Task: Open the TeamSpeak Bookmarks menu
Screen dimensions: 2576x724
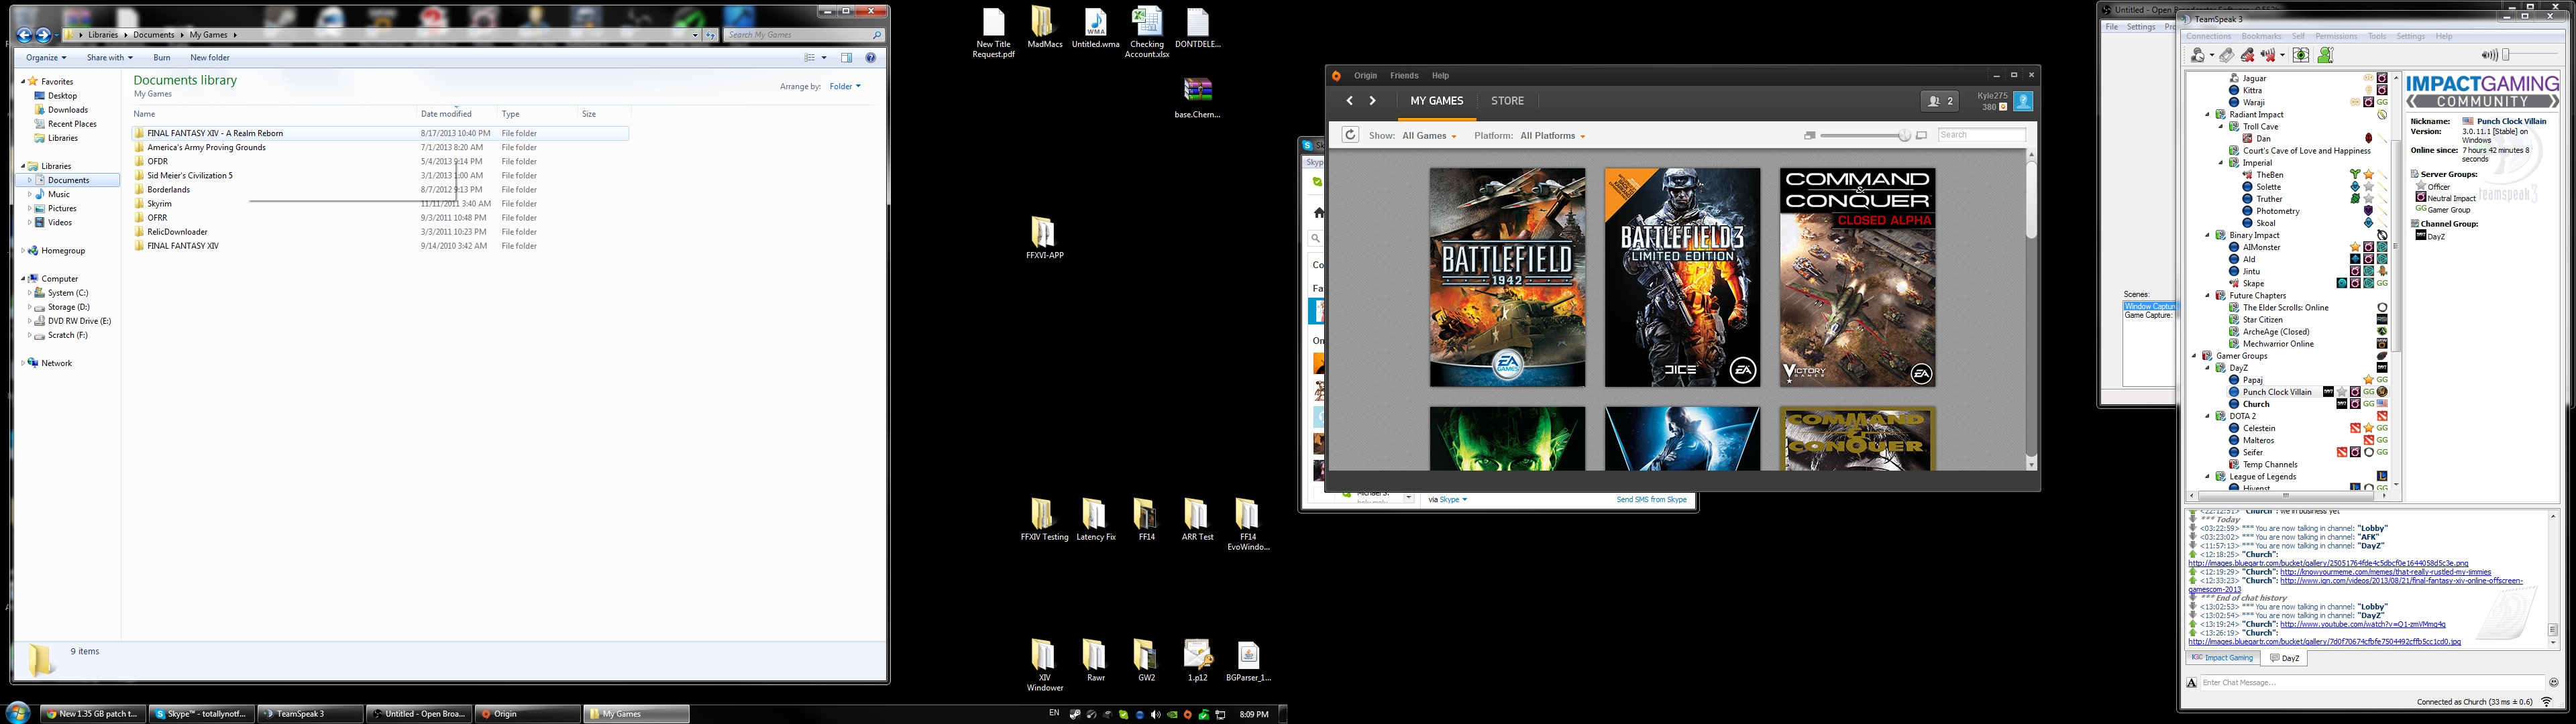Action: click(2261, 36)
